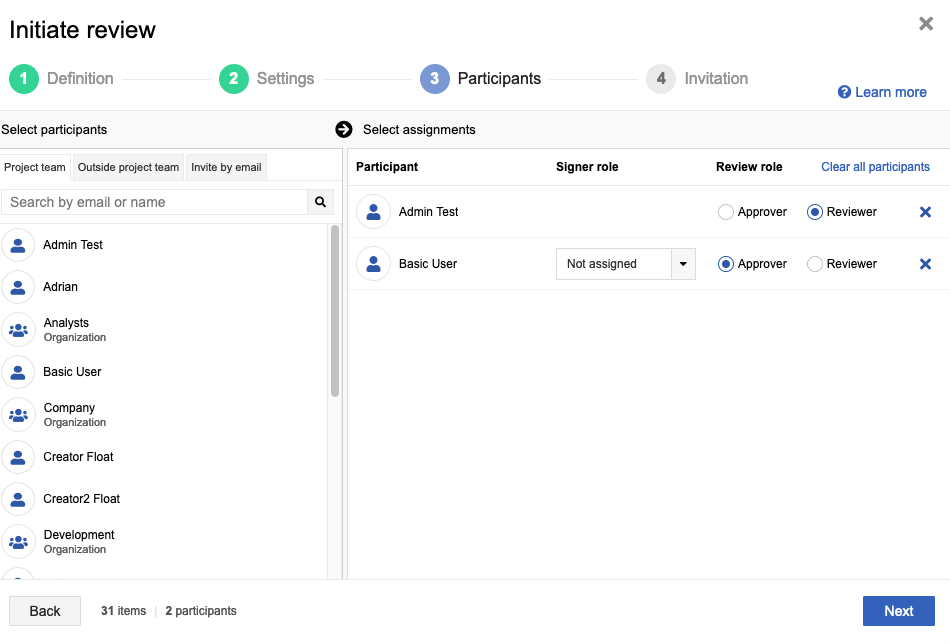The height and width of the screenshot is (644, 950).
Task: Click the participant list scrollbar
Action: pyautogui.click(x=335, y=310)
